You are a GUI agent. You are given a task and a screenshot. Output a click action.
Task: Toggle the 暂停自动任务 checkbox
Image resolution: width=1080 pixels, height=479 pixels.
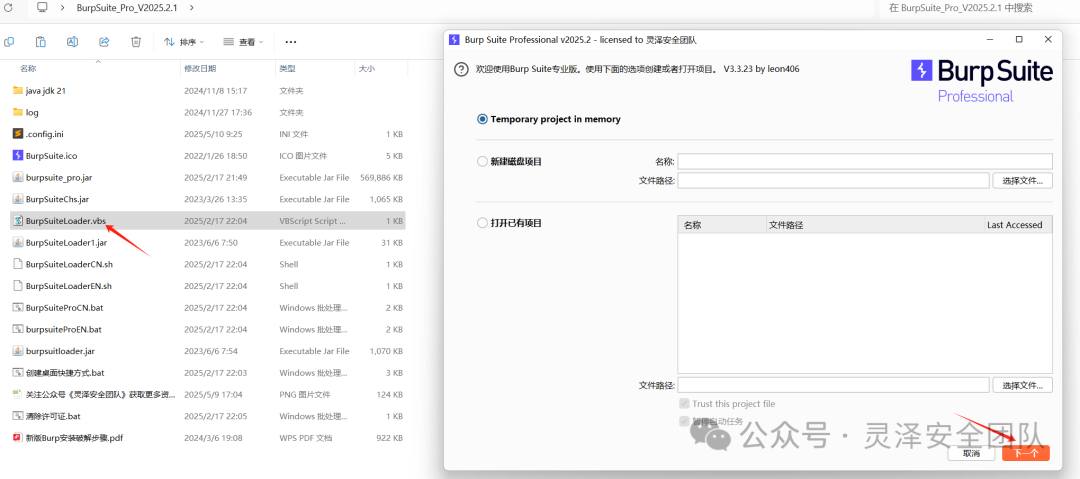[684, 421]
